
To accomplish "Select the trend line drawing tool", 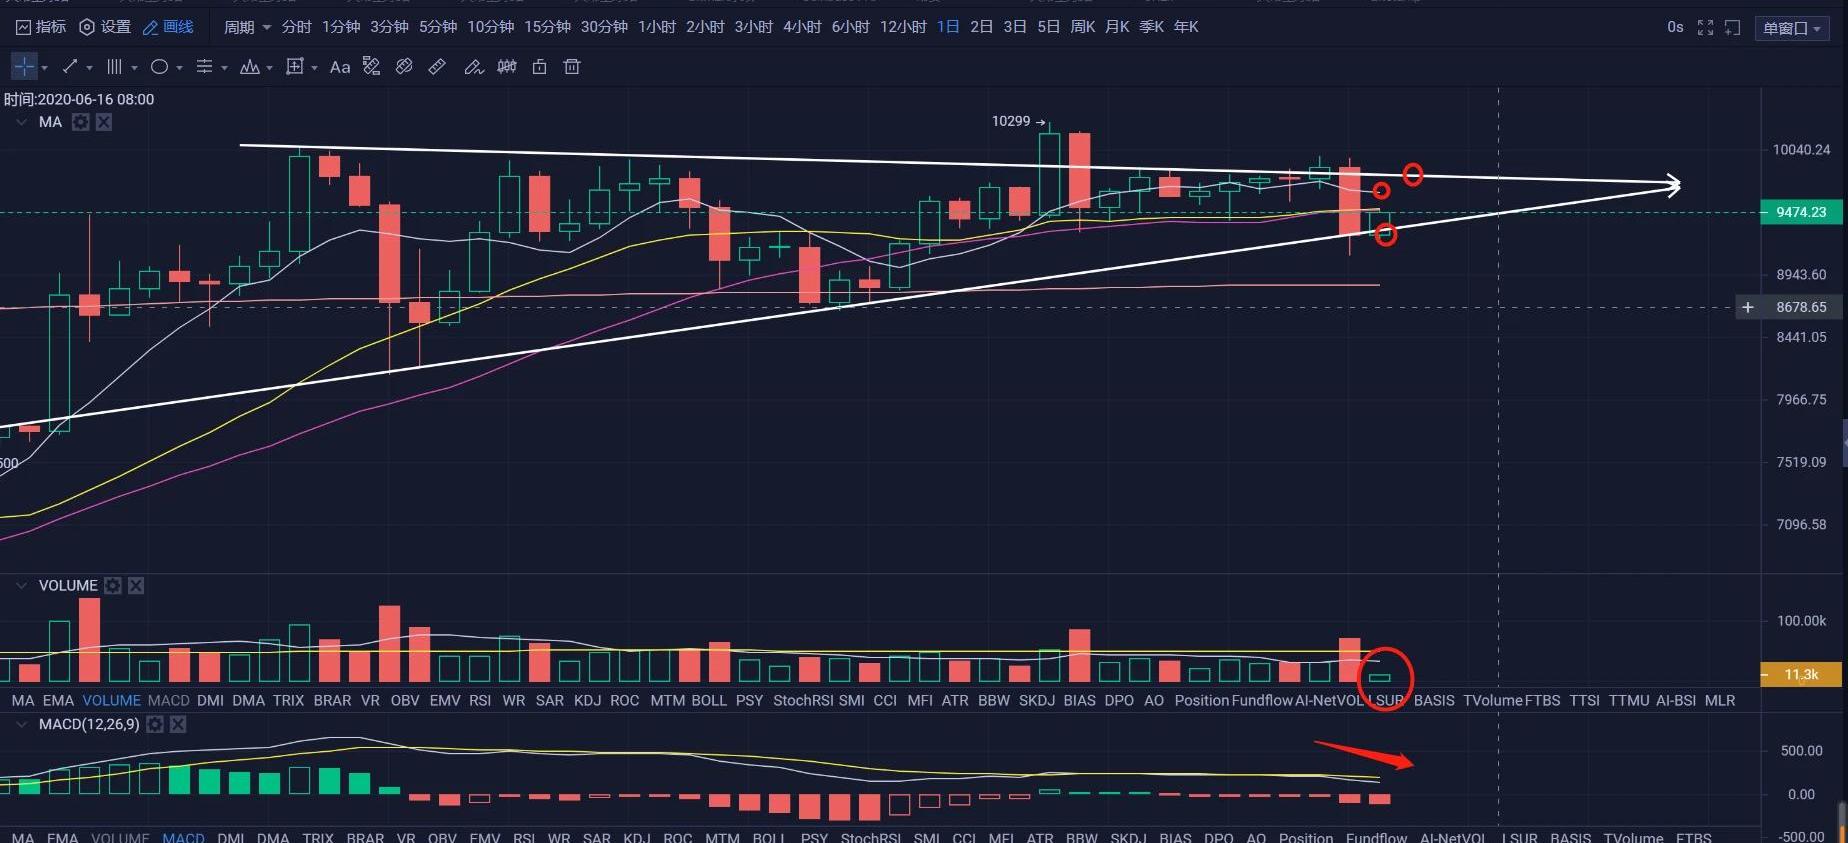I will tap(70, 67).
